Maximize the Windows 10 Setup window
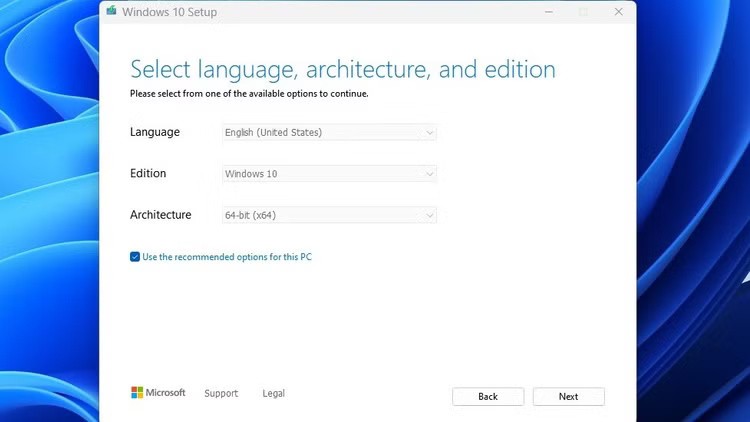750x422 pixels. 584,12
